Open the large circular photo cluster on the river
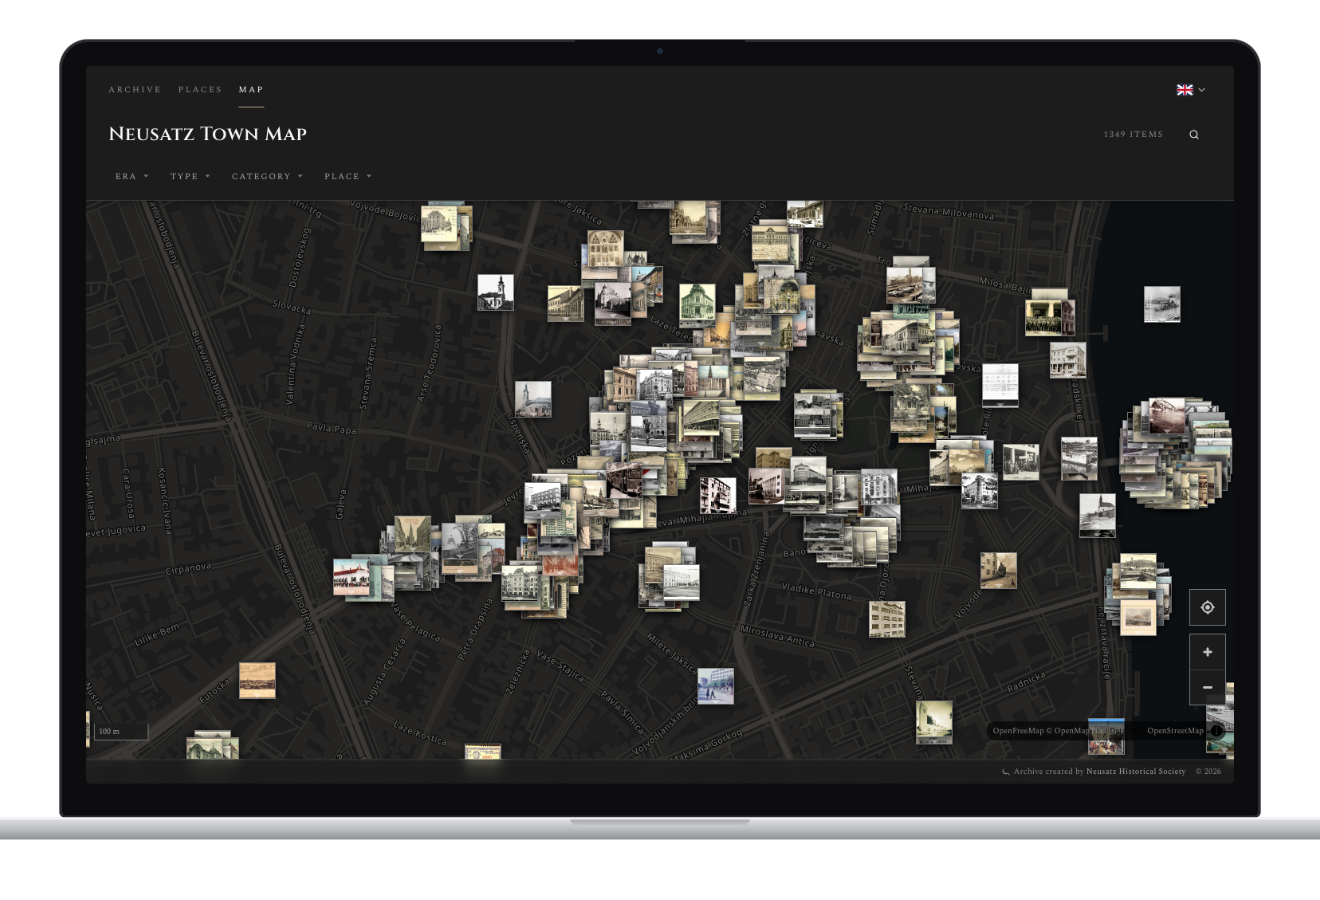This screenshot has height=900, width=1320. coord(1175,452)
